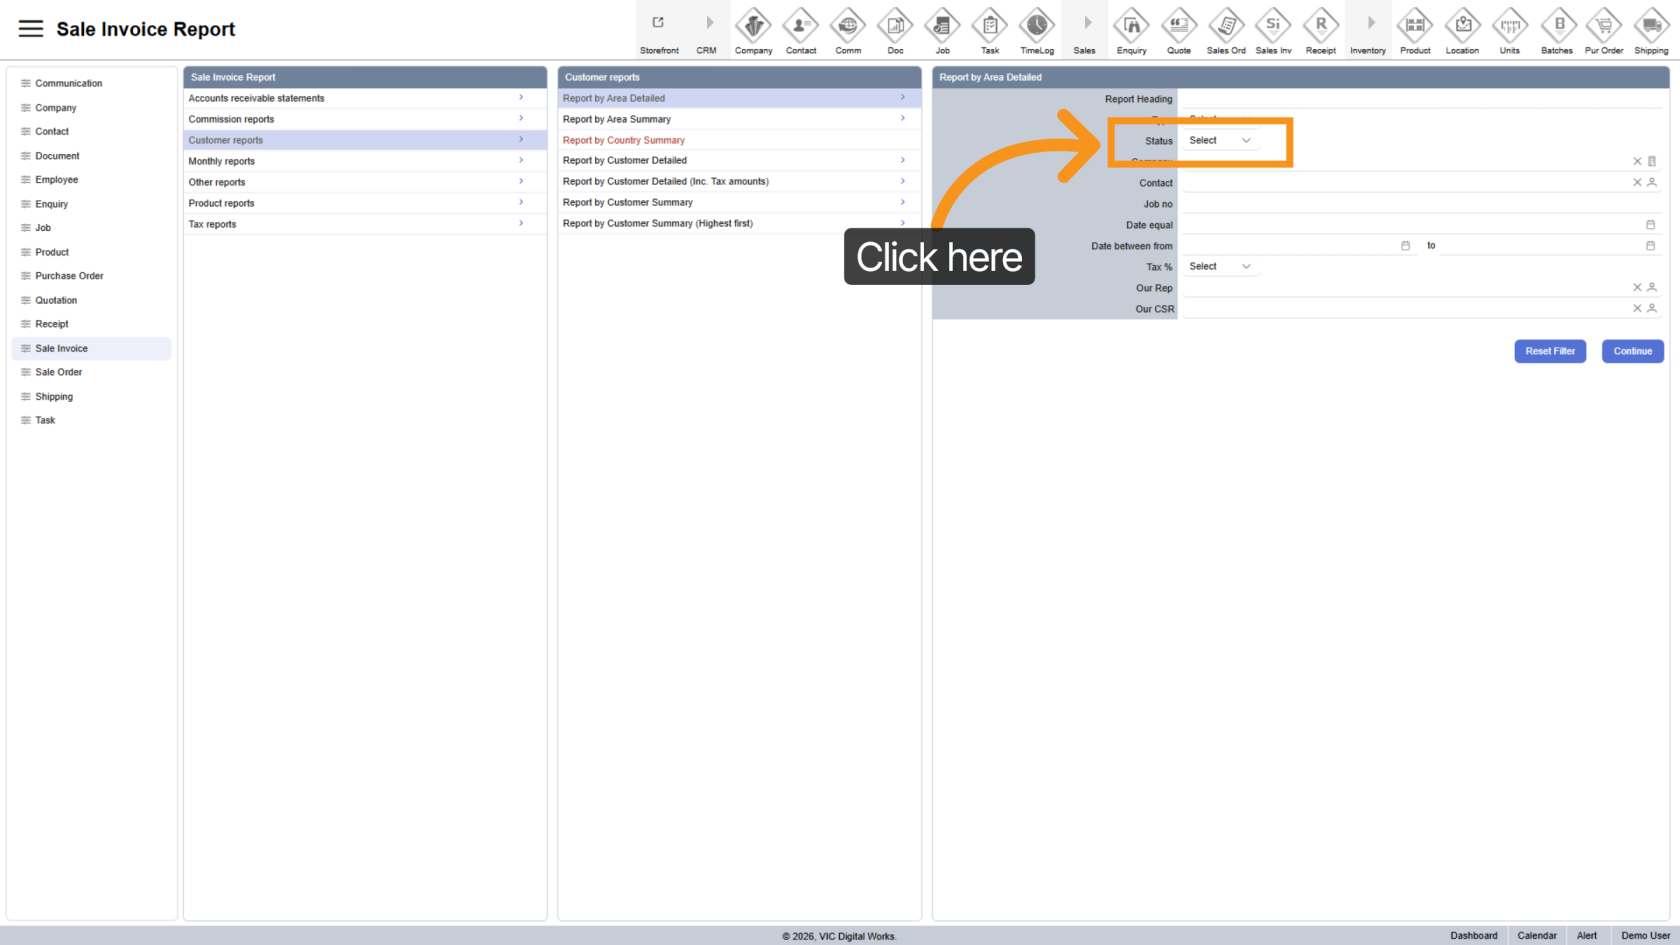Open the Status Select dropdown

click(x=1219, y=141)
